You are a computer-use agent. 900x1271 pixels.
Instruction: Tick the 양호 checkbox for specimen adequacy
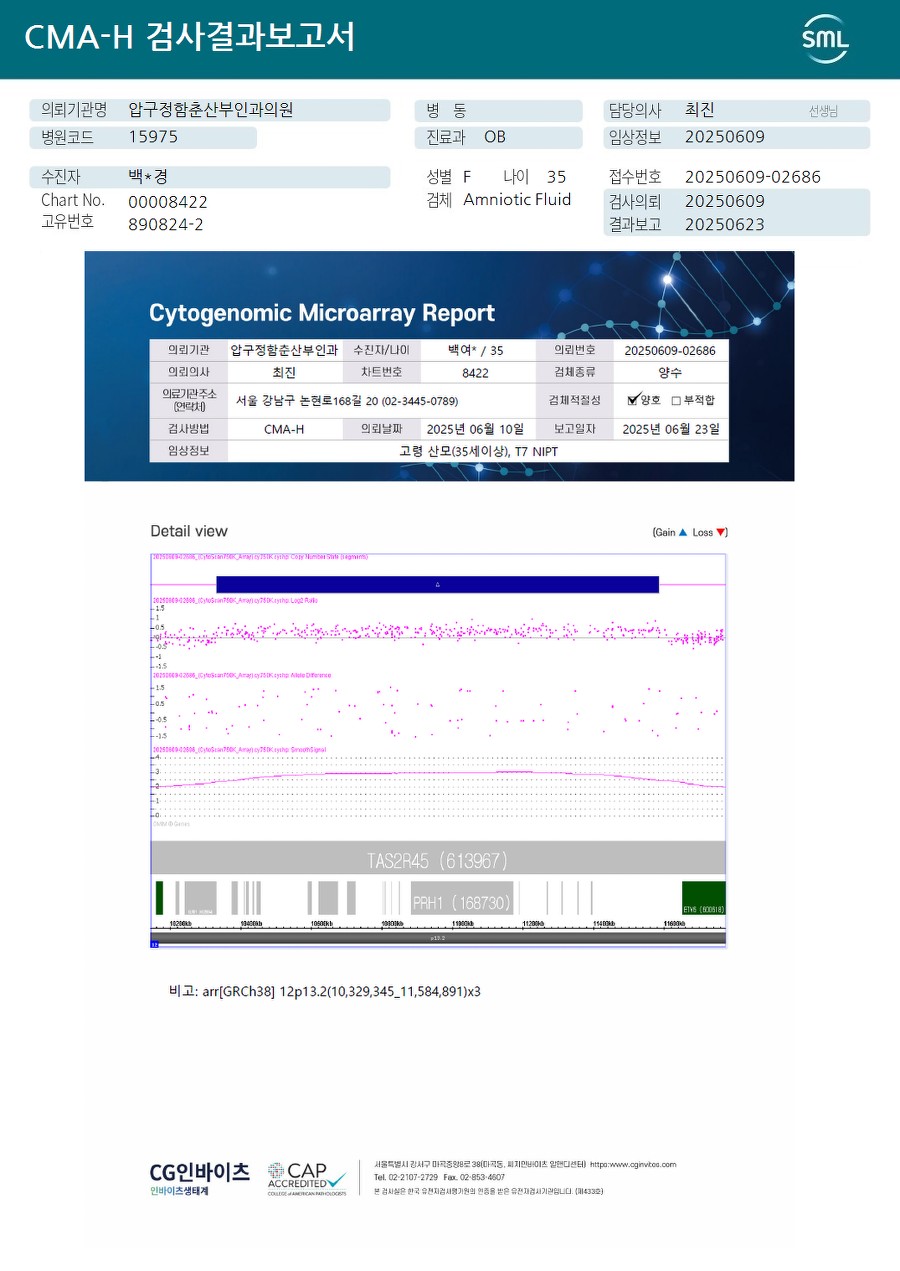point(632,400)
